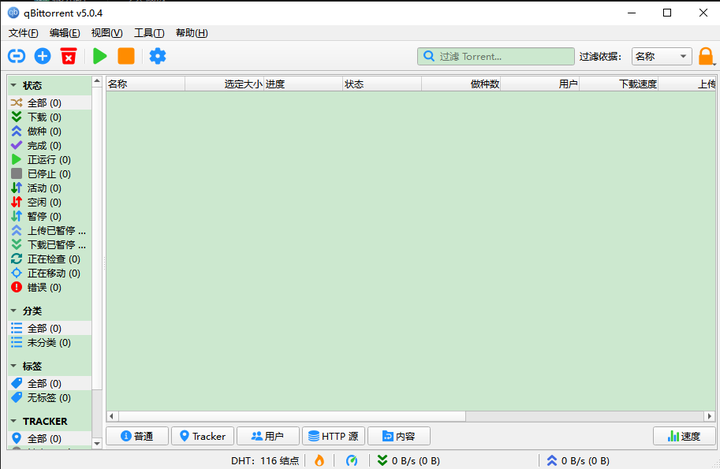Select 全部 (0) under 标签

[49, 383]
